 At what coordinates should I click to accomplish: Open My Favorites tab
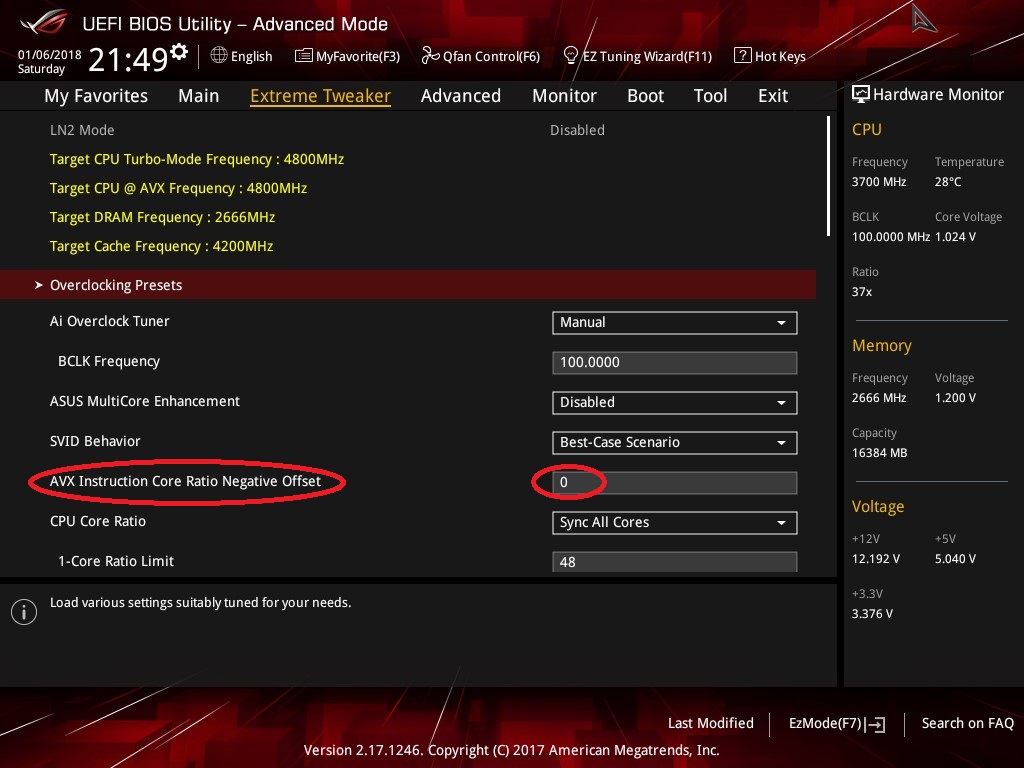point(96,96)
